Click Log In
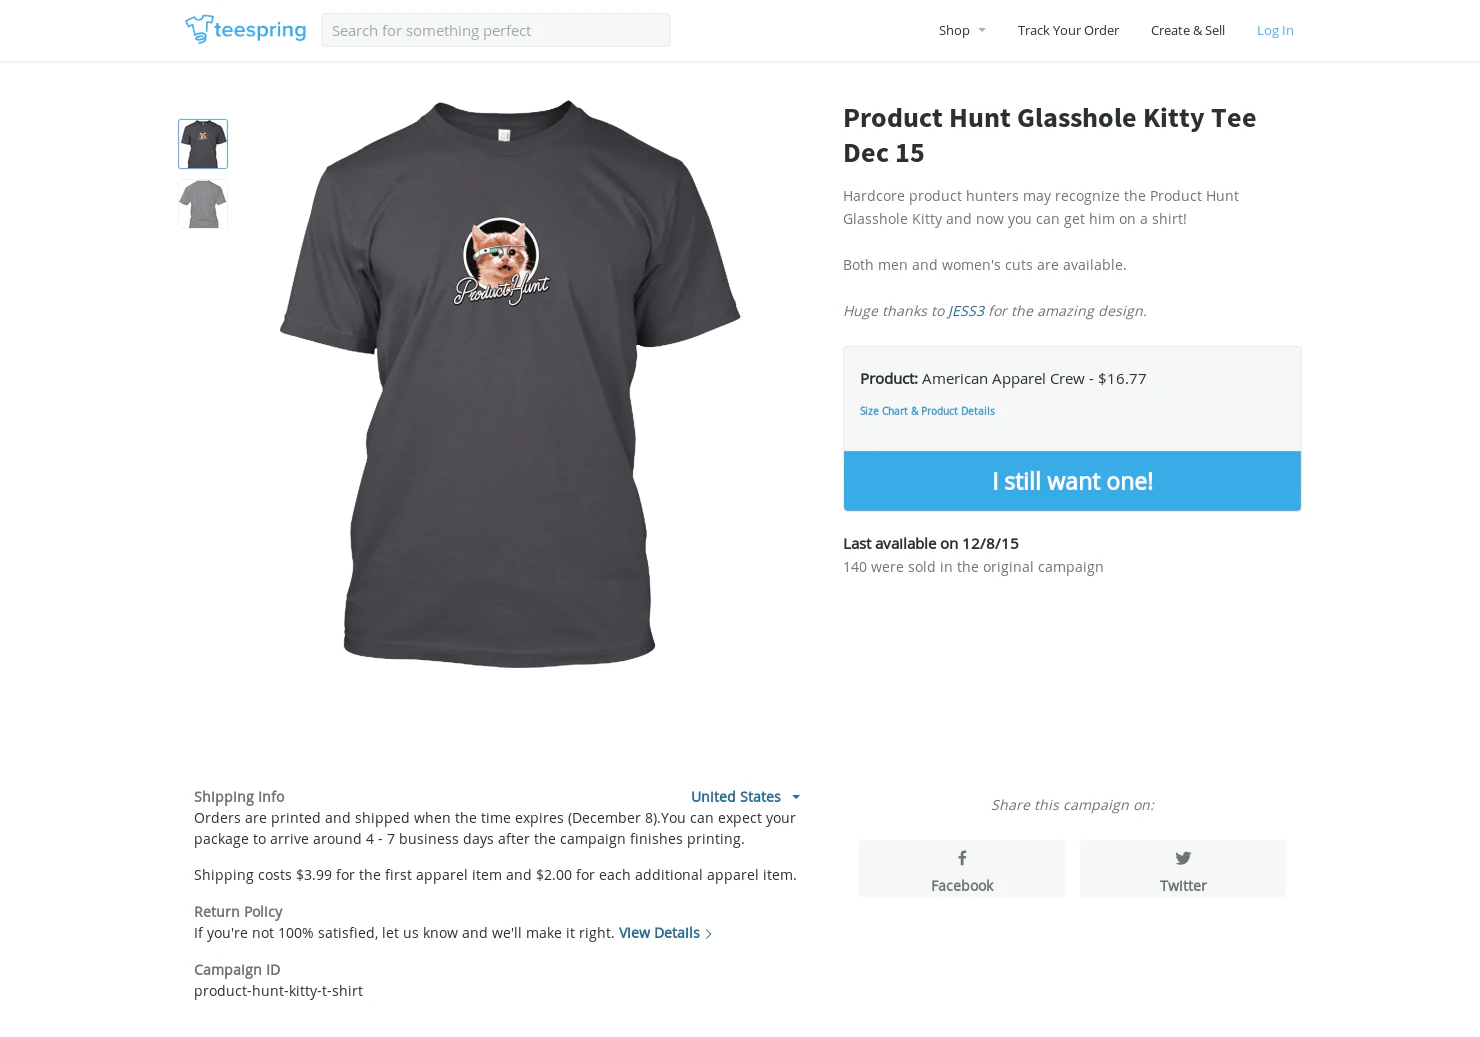 point(1274,30)
